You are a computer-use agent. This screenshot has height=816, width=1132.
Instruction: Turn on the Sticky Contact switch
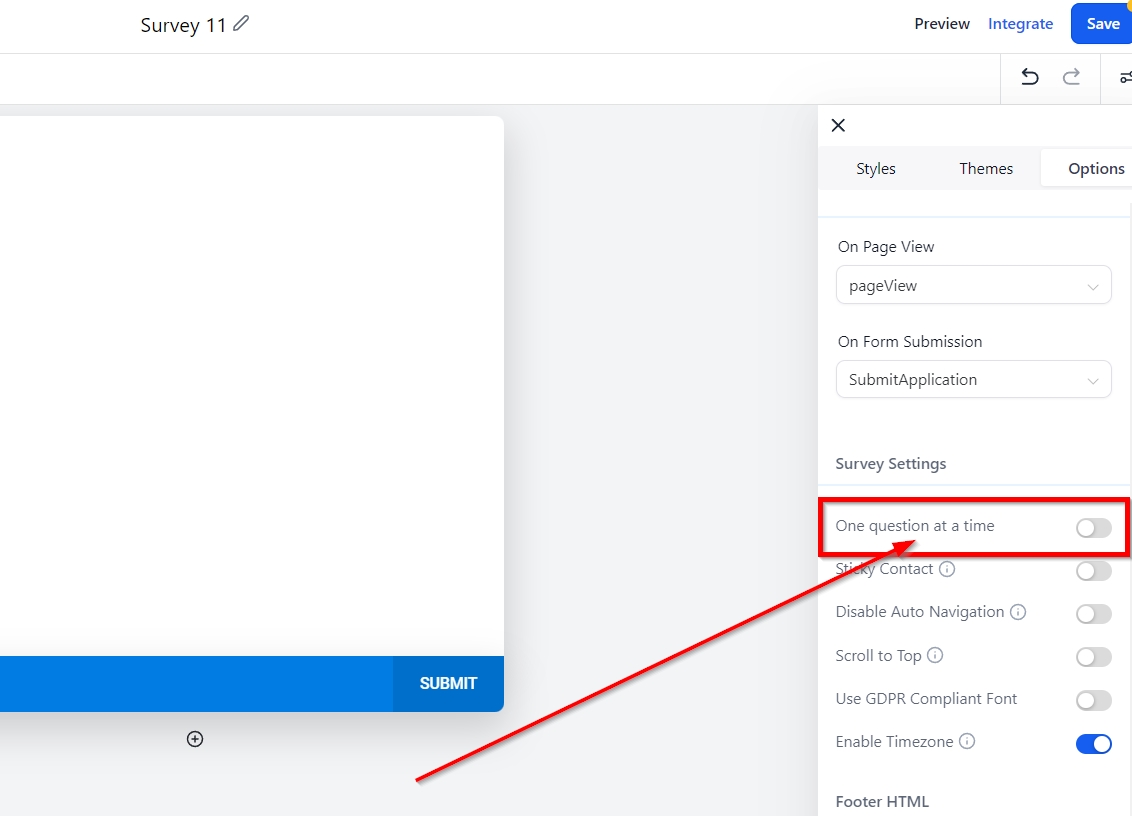coord(1093,571)
